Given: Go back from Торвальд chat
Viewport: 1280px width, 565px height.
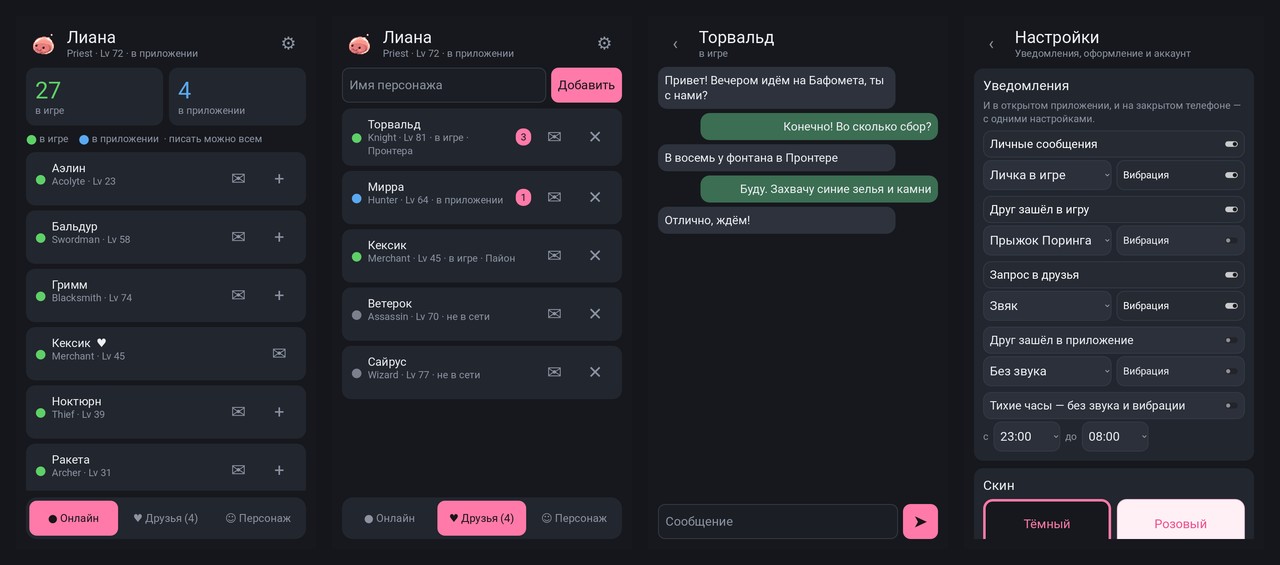Looking at the screenshot, I should 675,44.
